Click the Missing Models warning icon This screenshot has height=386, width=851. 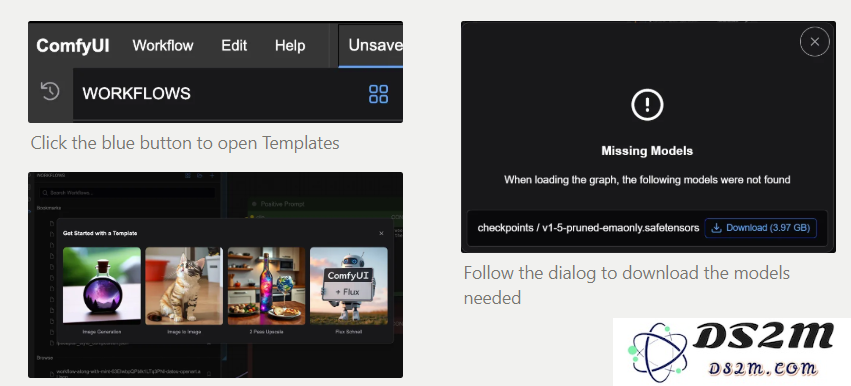point(647,104)
